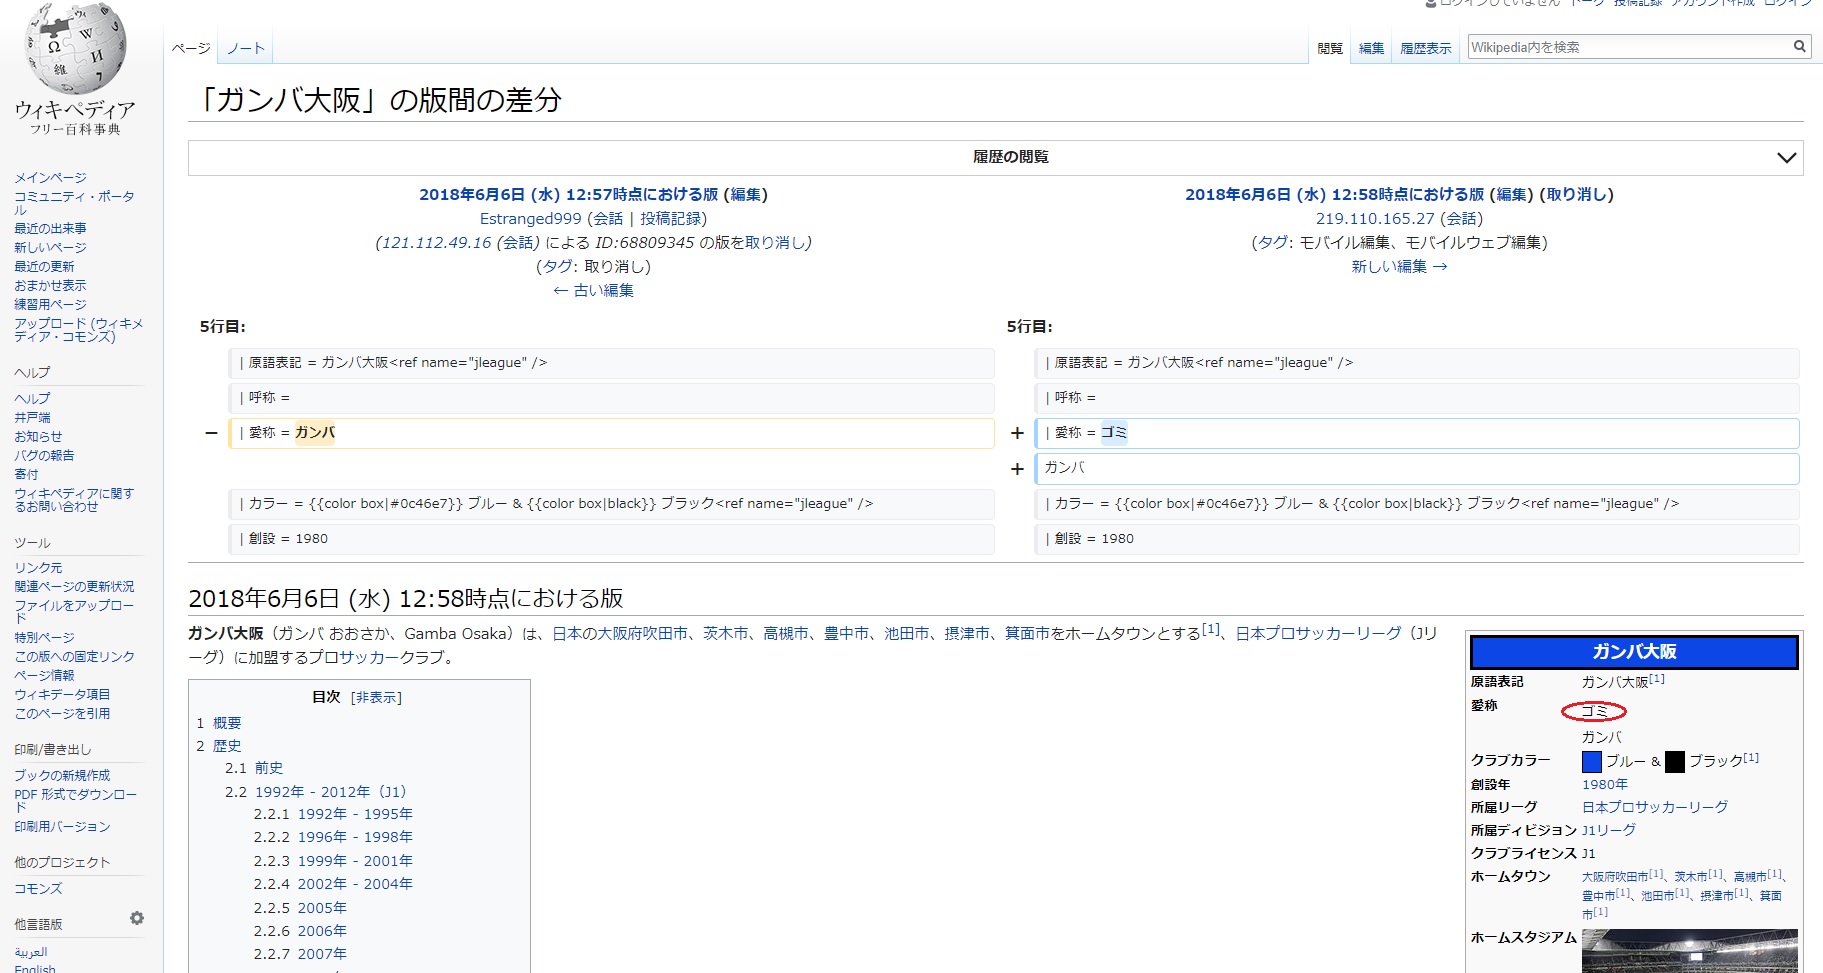The width and height of the screenshot is (1823, 973).
Task: Open 最近の更新 sidebar link
Action: point(44,266)
